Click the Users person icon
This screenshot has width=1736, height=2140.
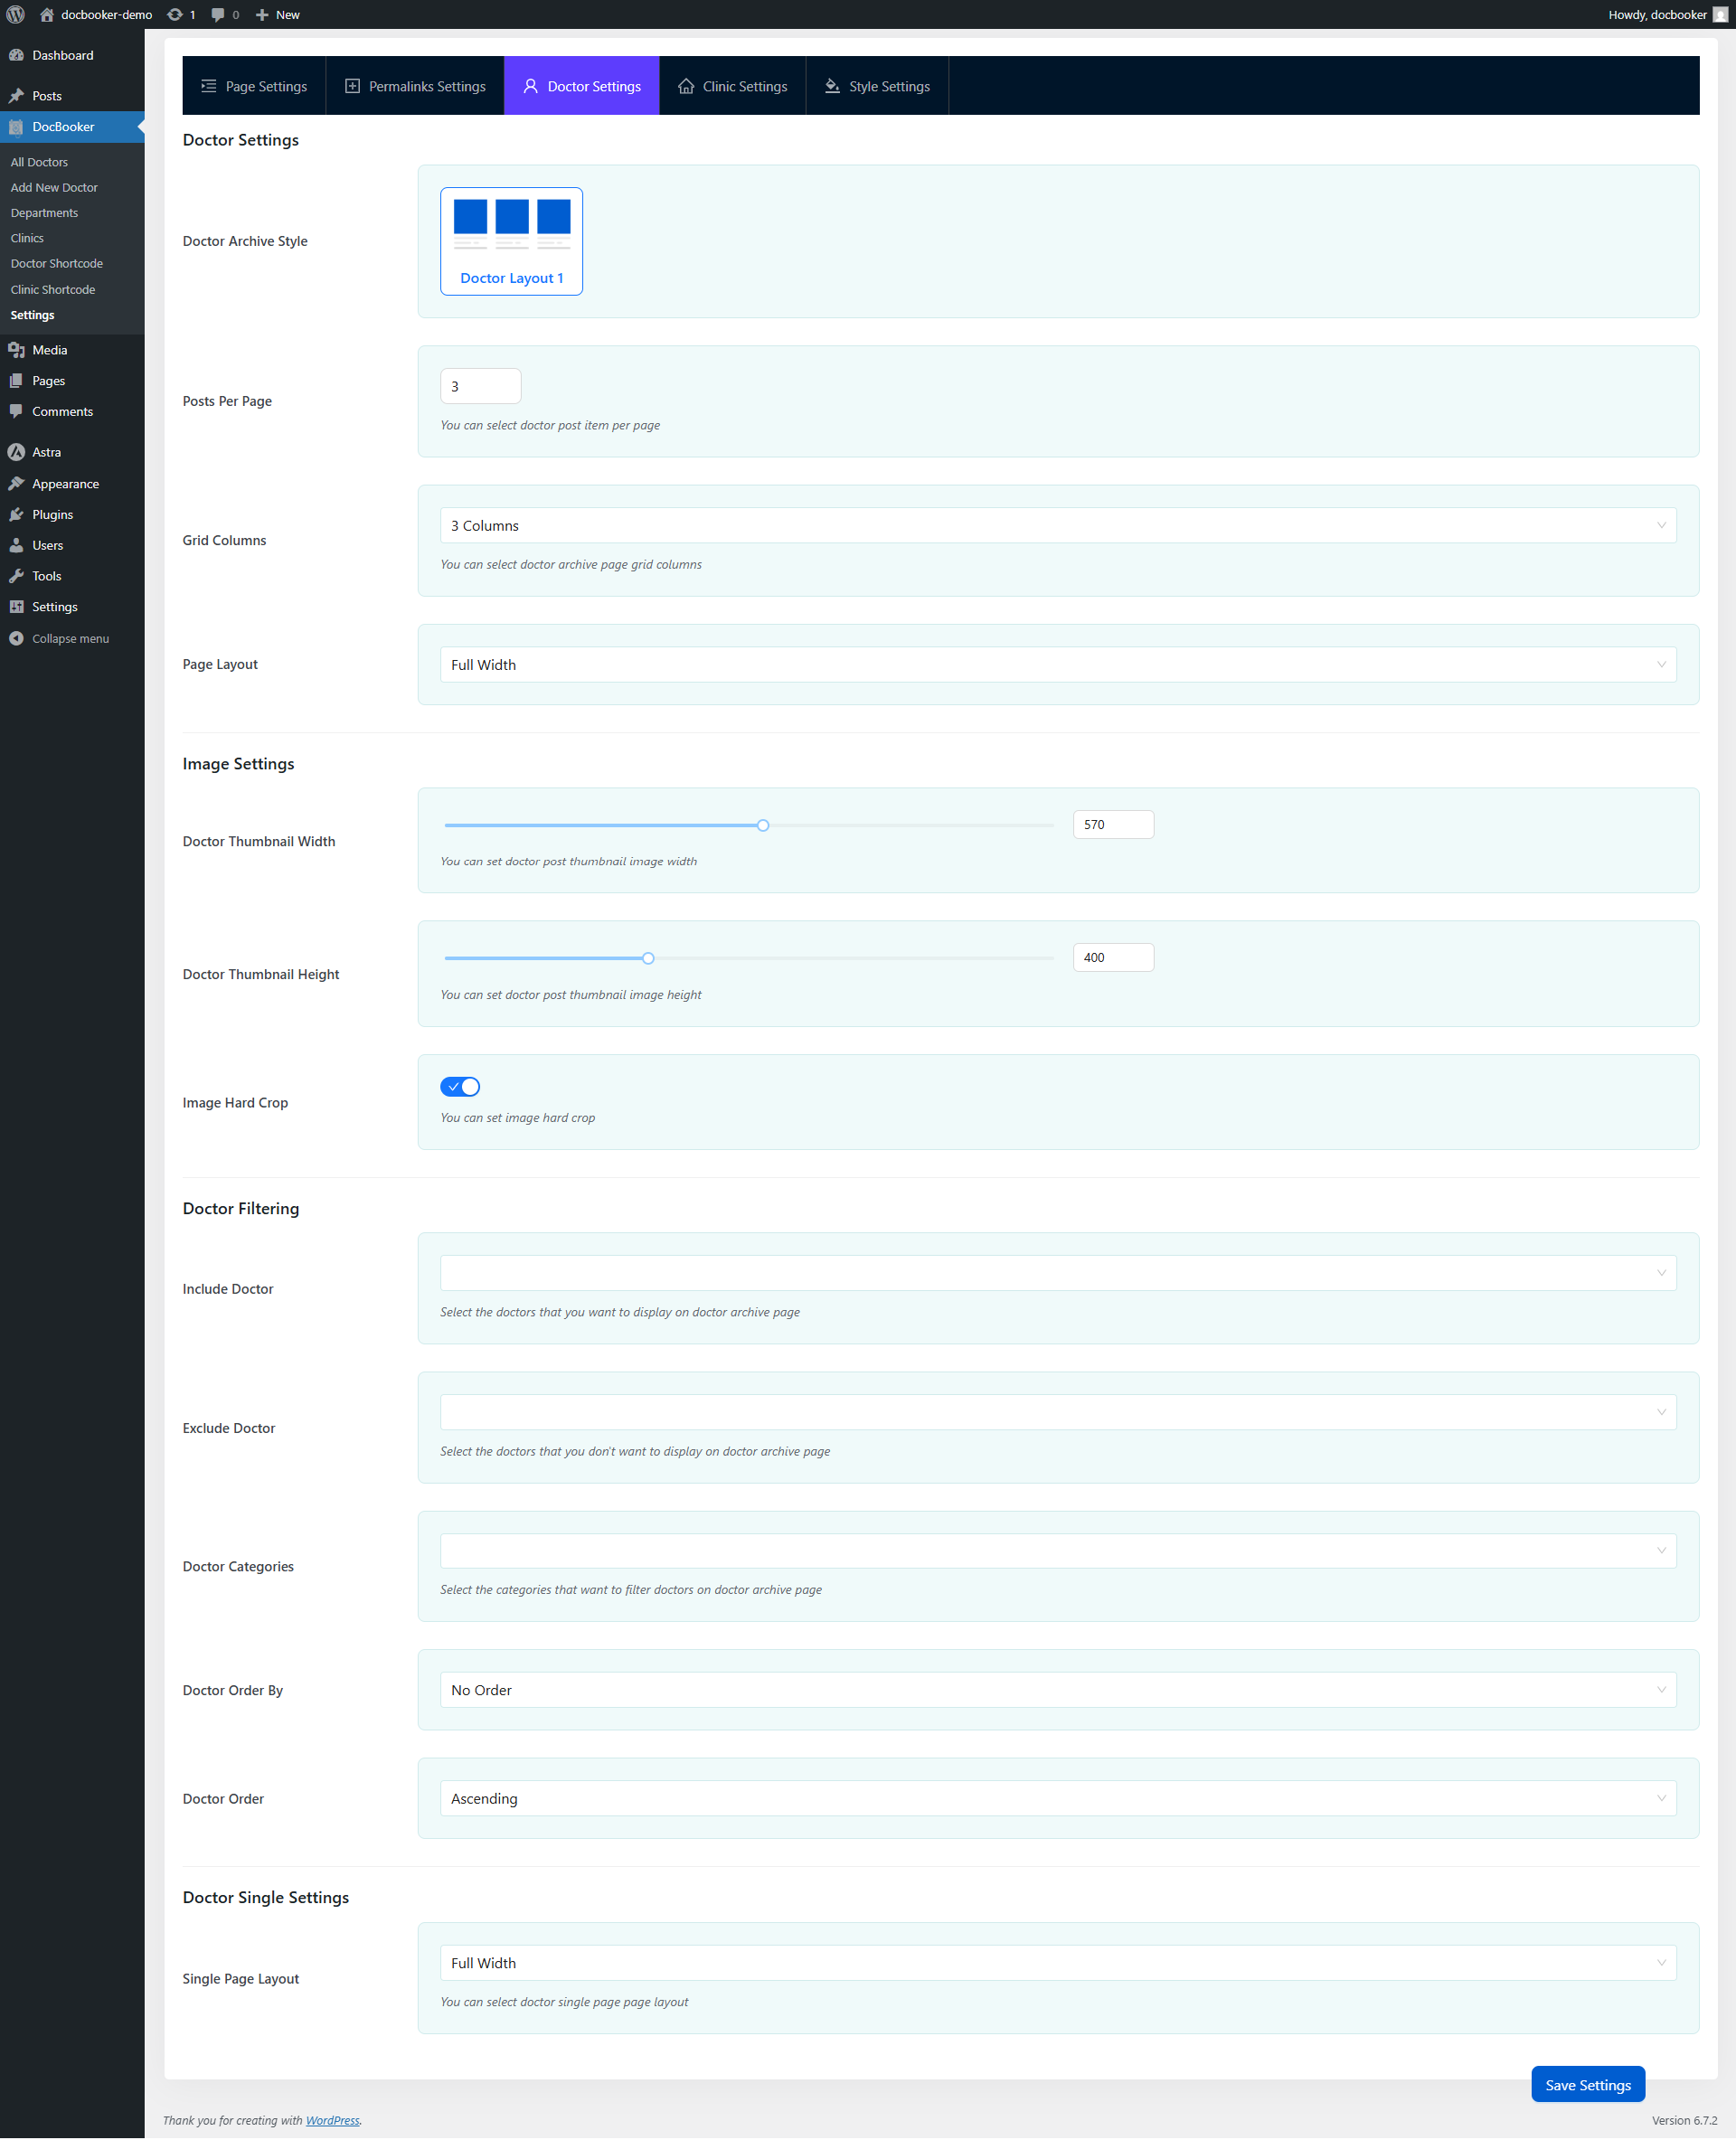(x=16, y=546)
